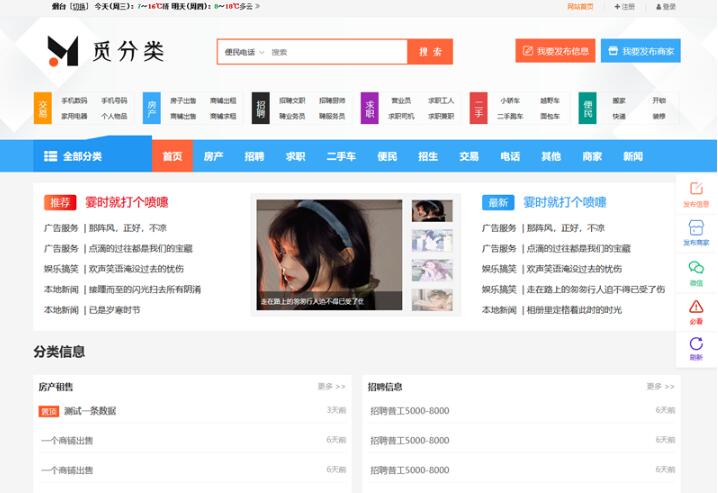
Task: Open the 手机号码 link
Action: pyautogui.click(x=114, y=100)
